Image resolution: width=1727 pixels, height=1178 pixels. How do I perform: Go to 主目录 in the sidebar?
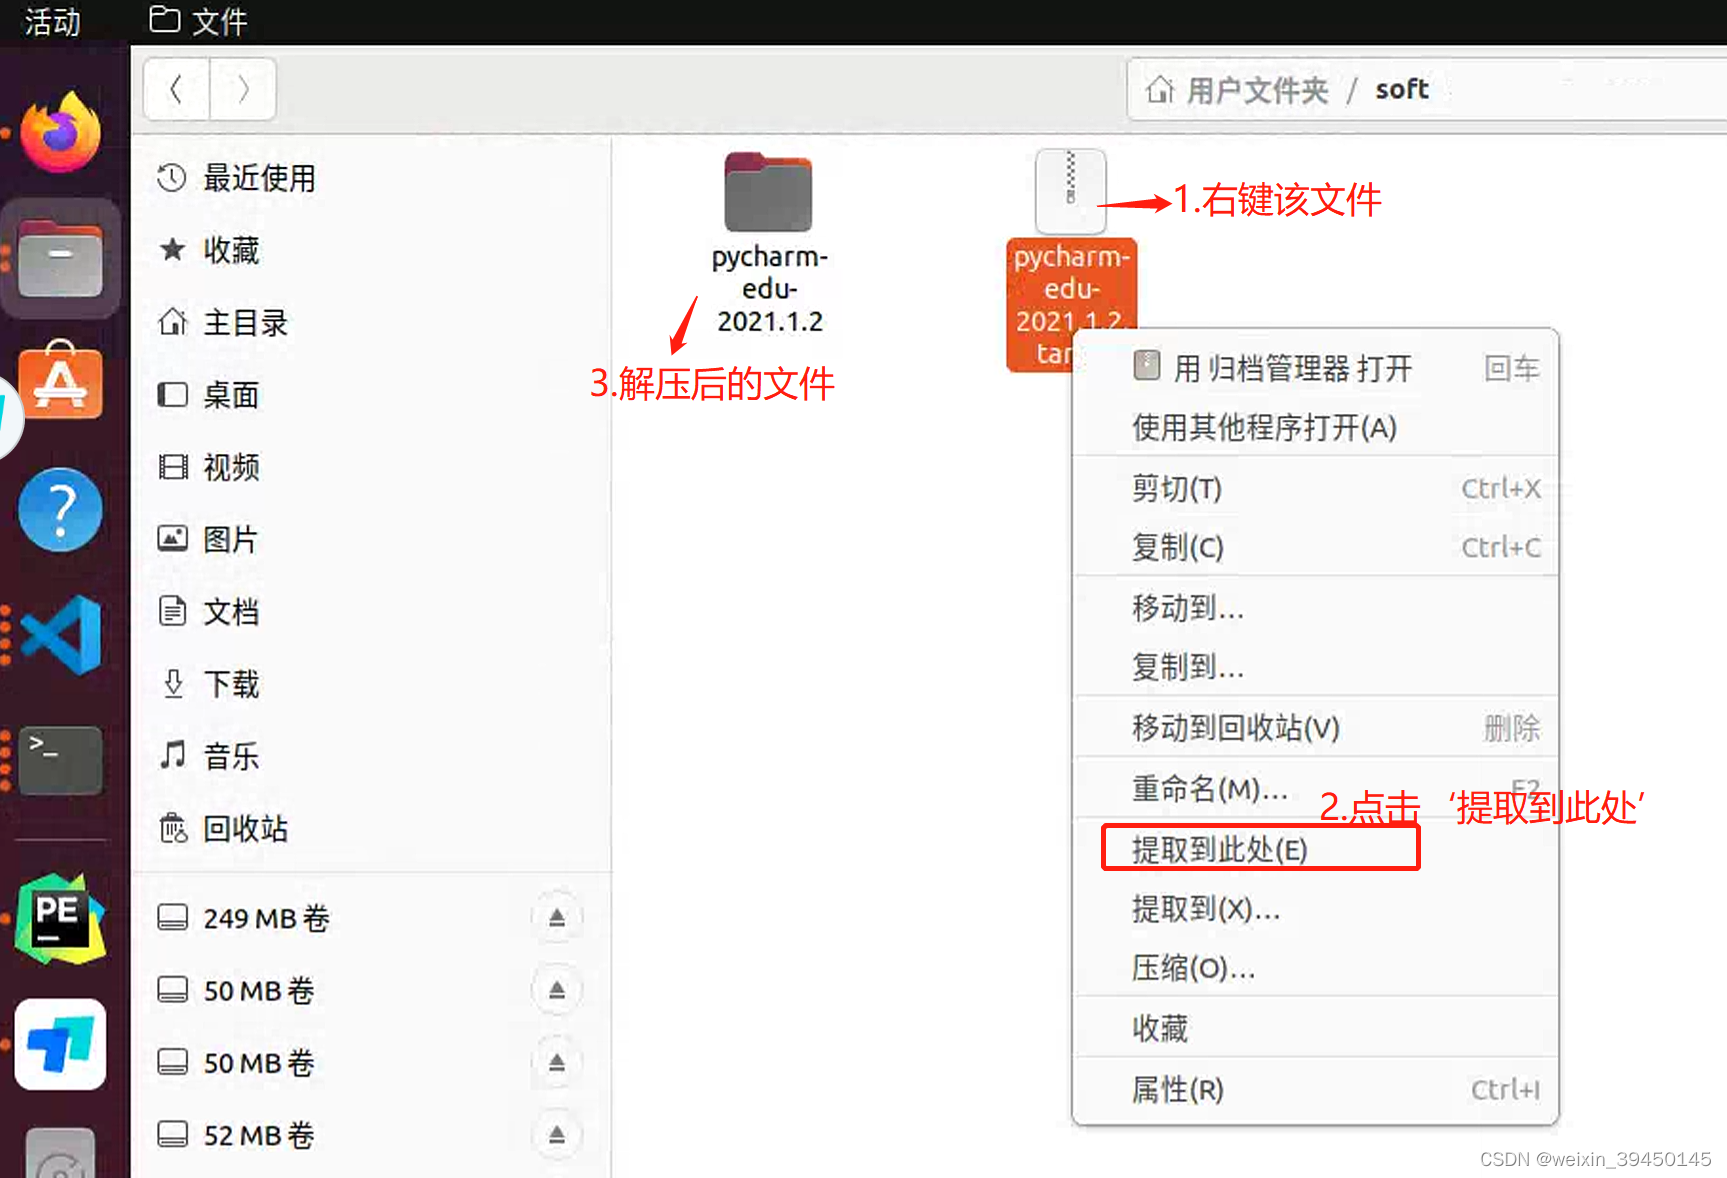coord(371,322)
